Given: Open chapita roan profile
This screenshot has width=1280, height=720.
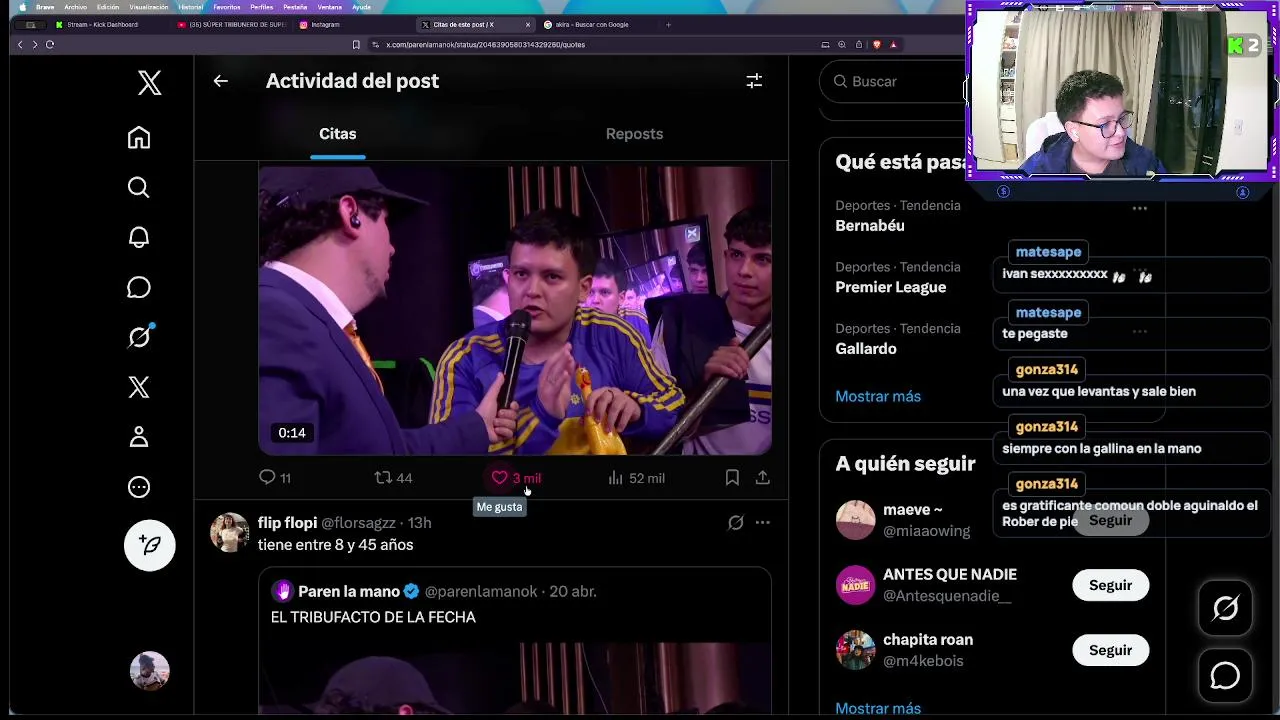Looking at the screenshot, I should [x=928, y=640].
